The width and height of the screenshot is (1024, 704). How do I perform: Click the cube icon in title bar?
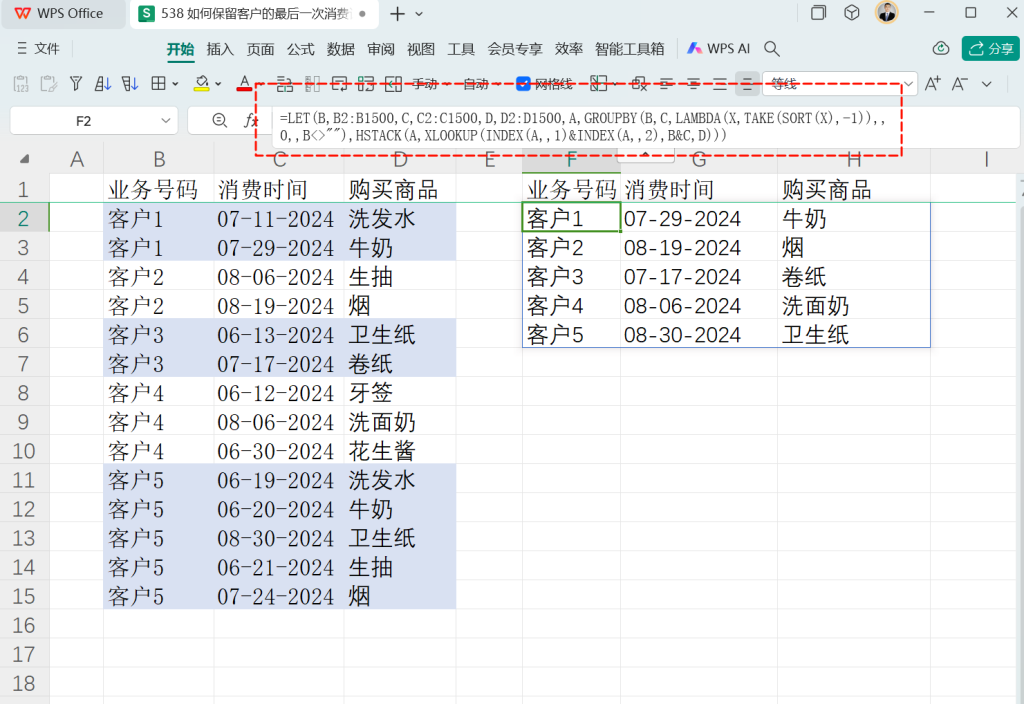pyautogui.click(x=852, y=12)
